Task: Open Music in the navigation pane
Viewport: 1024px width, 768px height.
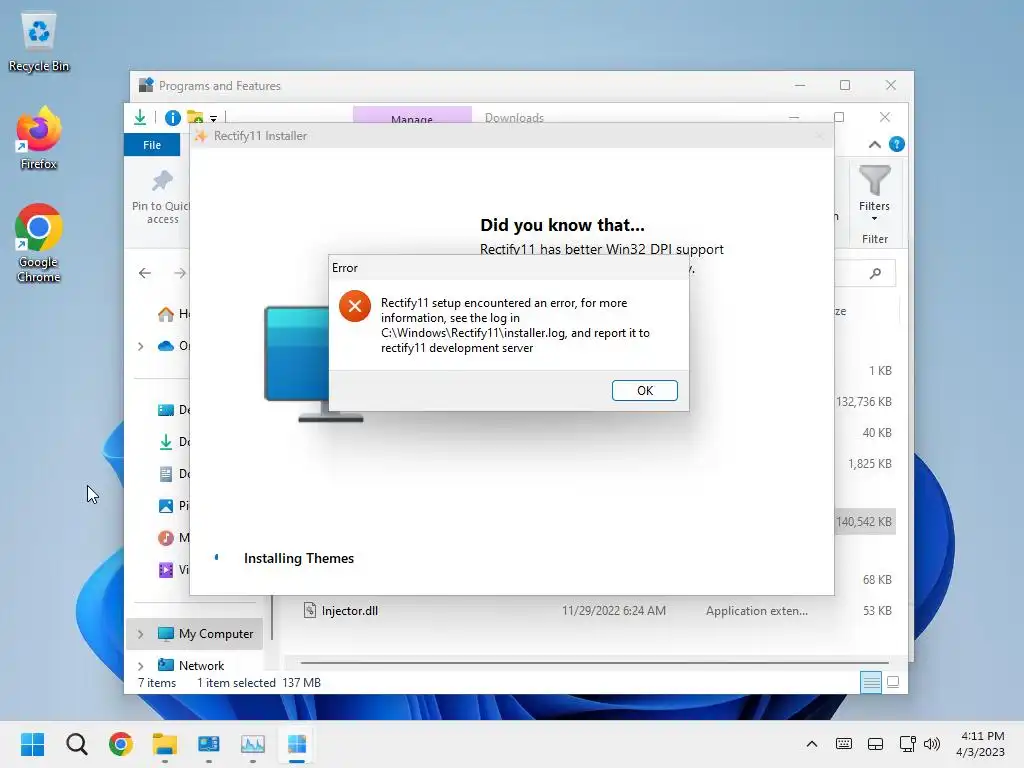Action: point(174,537)
